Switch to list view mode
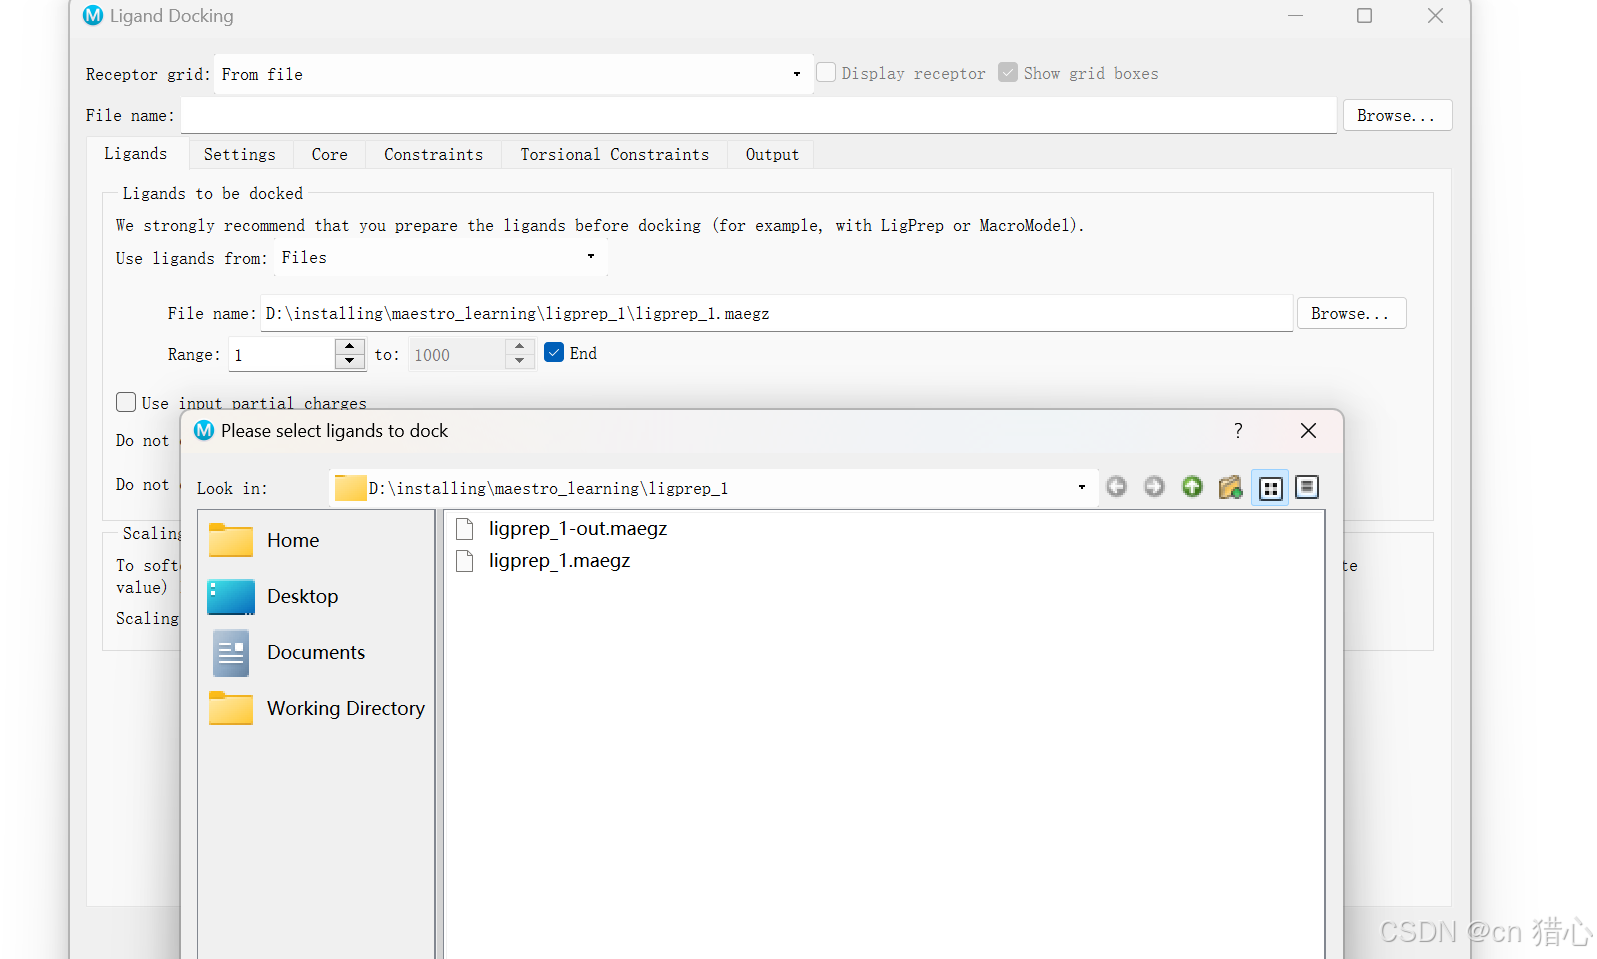The width and height of the screenshot is (1597, 959). [x=1270, y=488]
